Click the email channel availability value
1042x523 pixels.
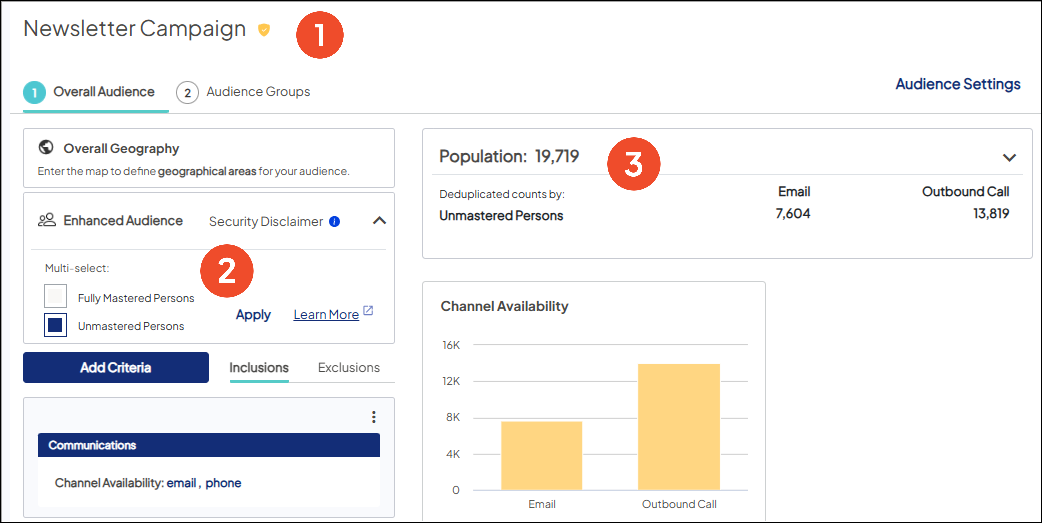point(181,483)
